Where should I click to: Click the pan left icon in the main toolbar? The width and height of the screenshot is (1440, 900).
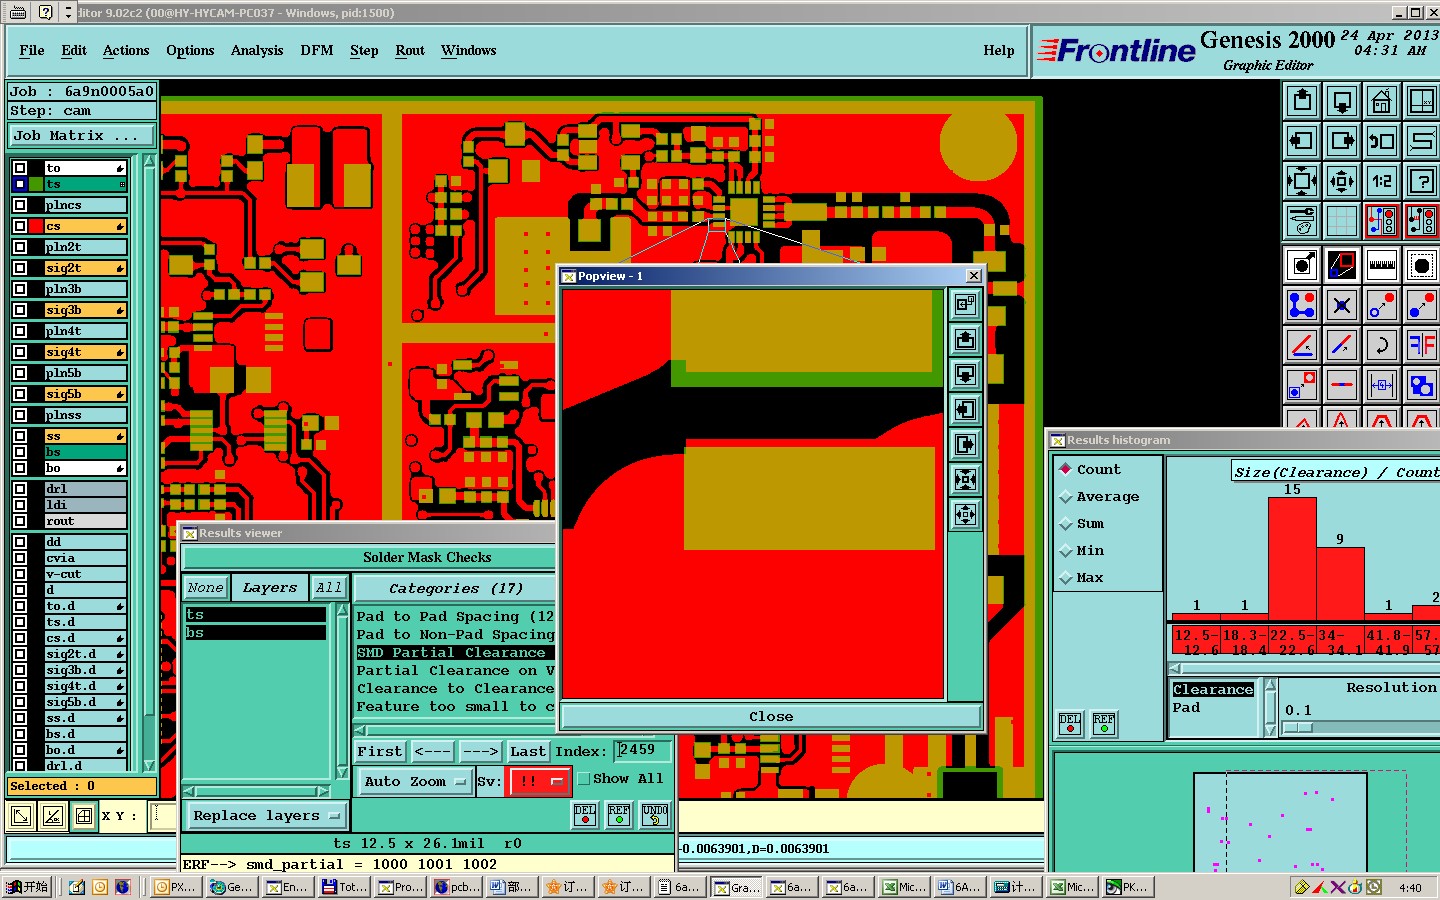click(x=1302, y=140)
